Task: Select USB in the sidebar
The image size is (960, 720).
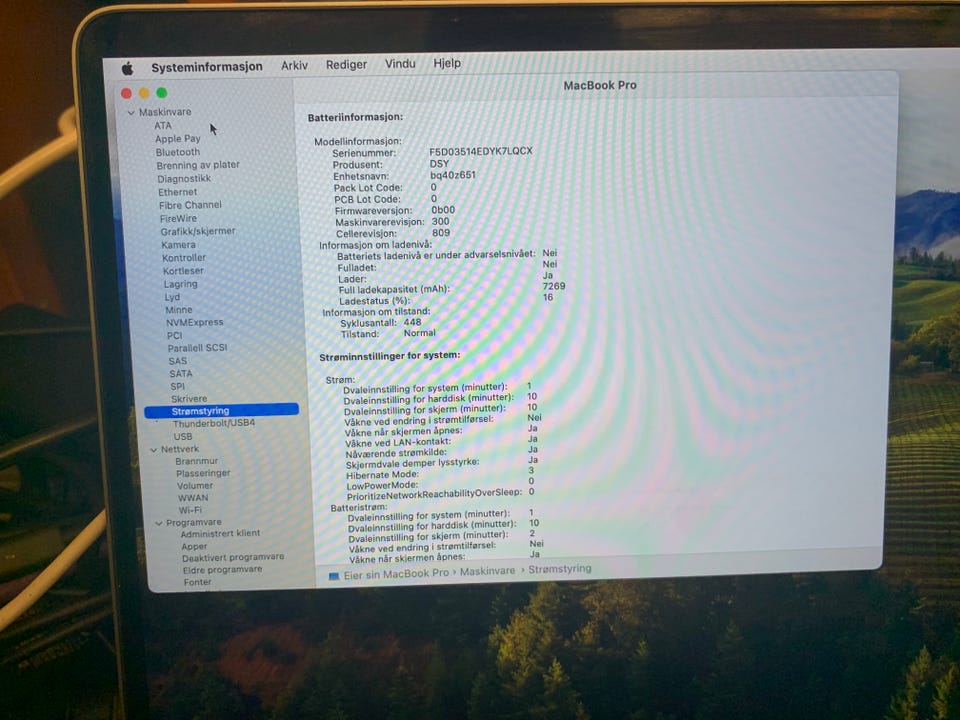Action: [x=182, y=437]
